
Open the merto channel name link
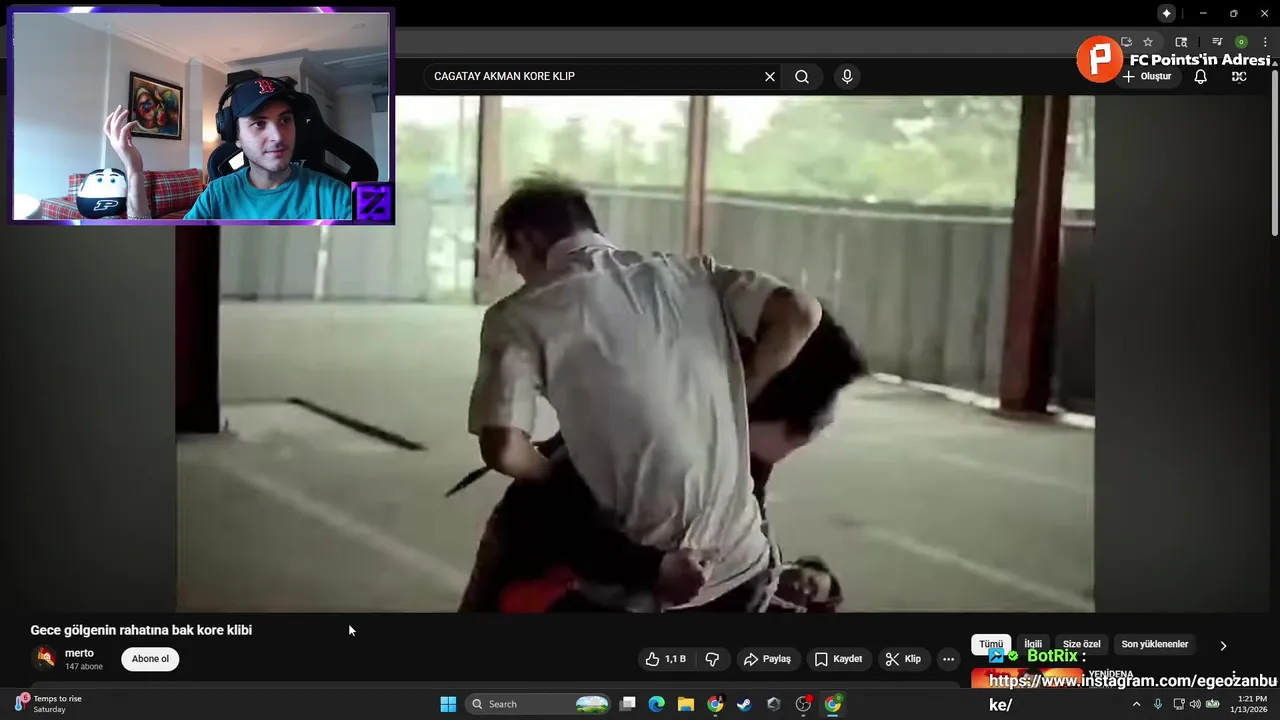click(x=79, y=653)
